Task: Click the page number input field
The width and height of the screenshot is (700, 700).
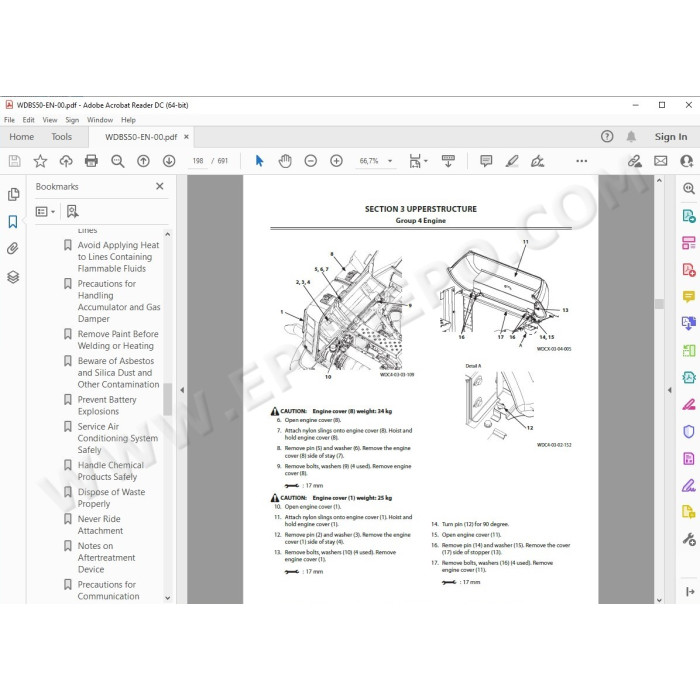Action: tap(198, 161)
